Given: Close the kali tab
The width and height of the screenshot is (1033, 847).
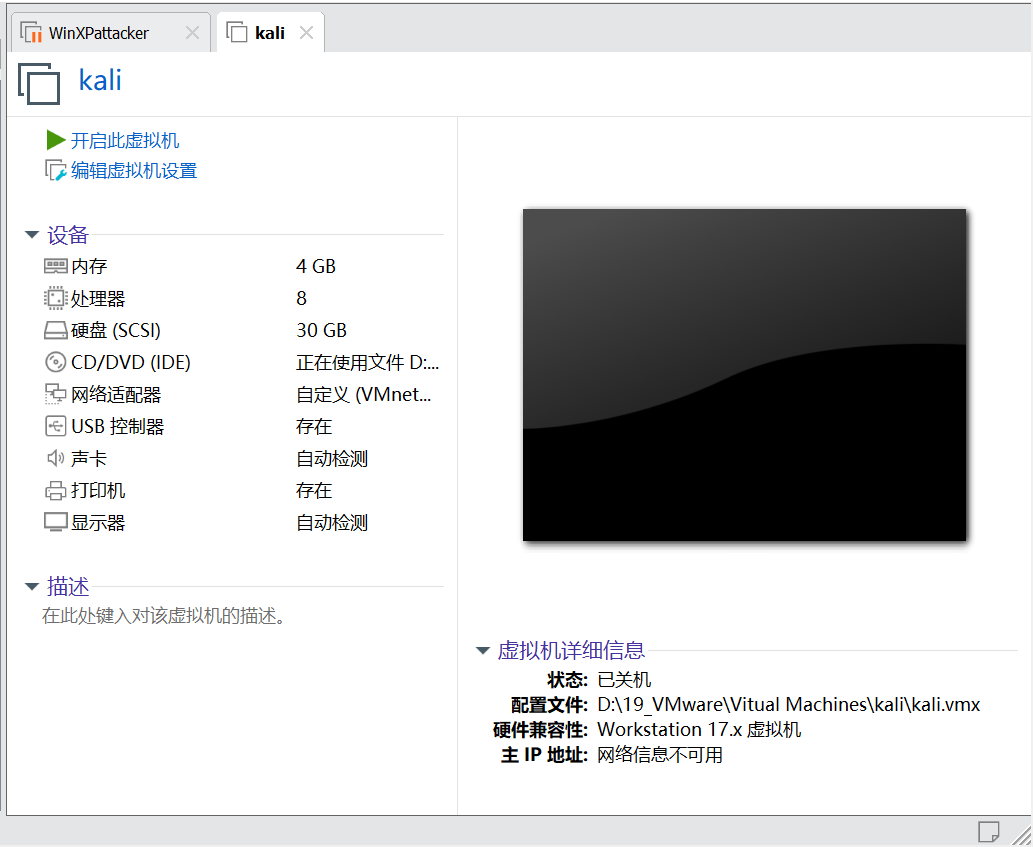Looking at the screenshot, I should pyautogui.click(x=306, y=33).
